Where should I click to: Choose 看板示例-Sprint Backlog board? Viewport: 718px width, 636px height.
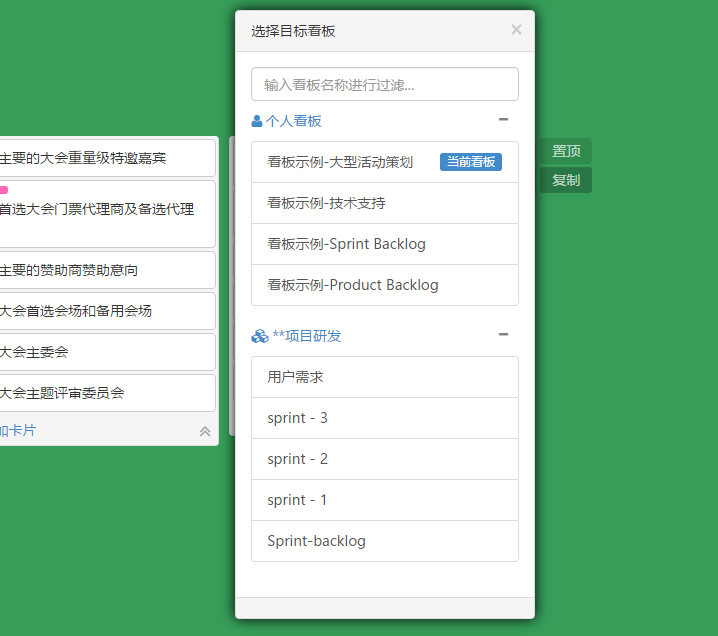click(346, 244)
